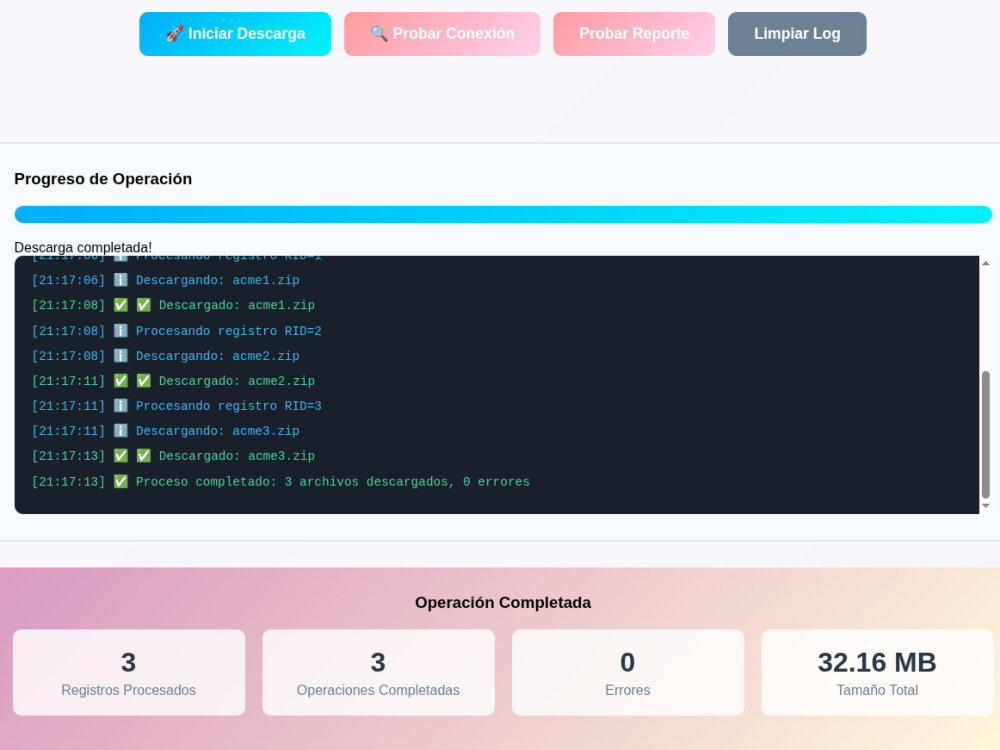
Task: Click log line 'Descargado: acme3.zip'
Action: point(237,456)
